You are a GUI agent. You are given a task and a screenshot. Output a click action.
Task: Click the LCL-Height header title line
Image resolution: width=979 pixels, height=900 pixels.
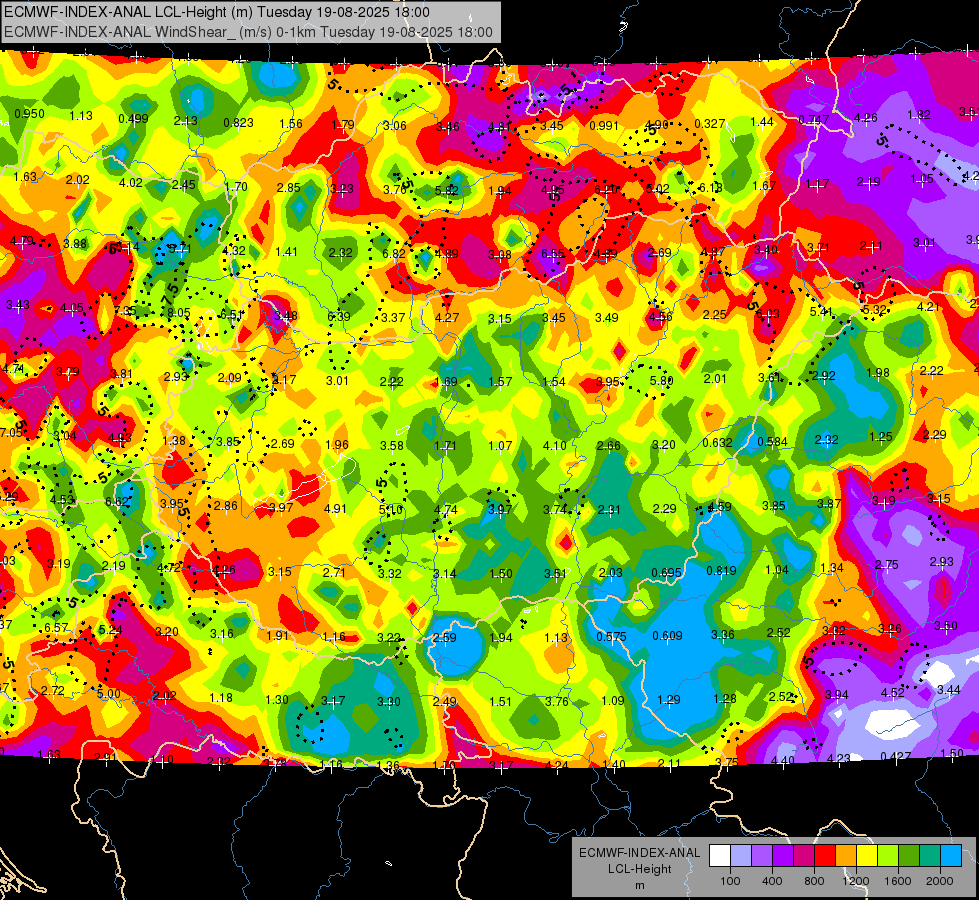pos(217,12)
